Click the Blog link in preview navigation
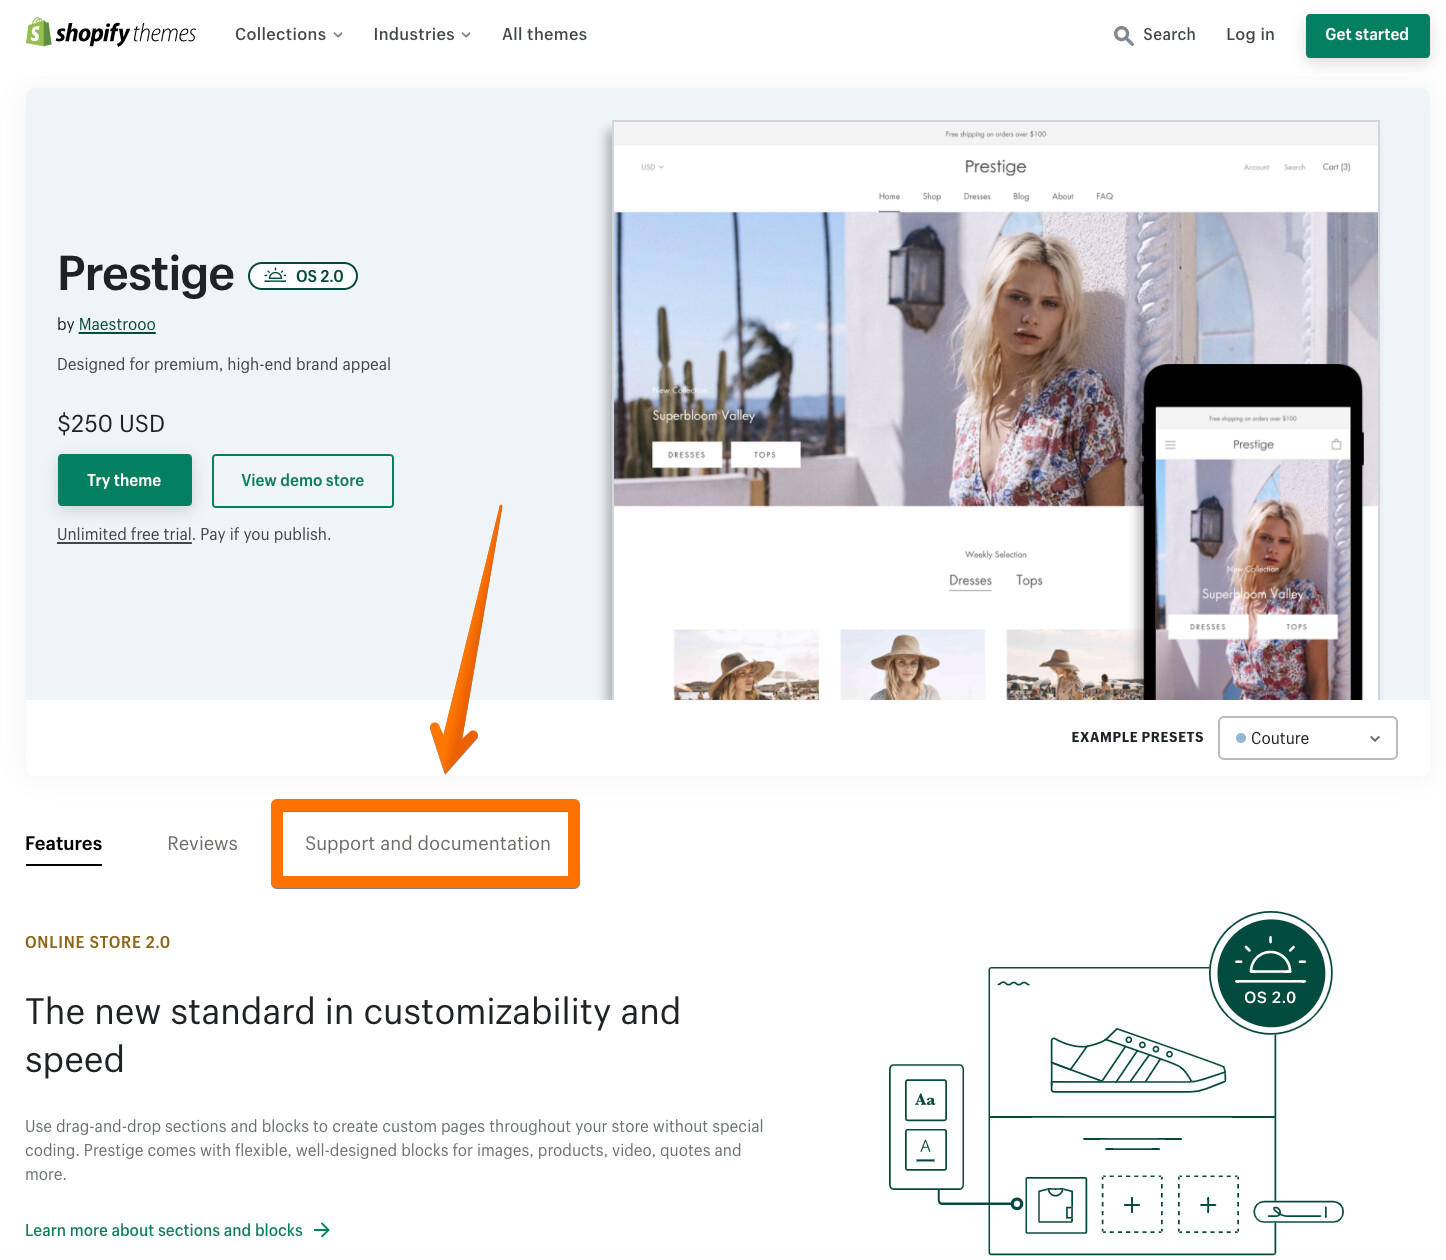1446x1260 pixels. 1021,196
